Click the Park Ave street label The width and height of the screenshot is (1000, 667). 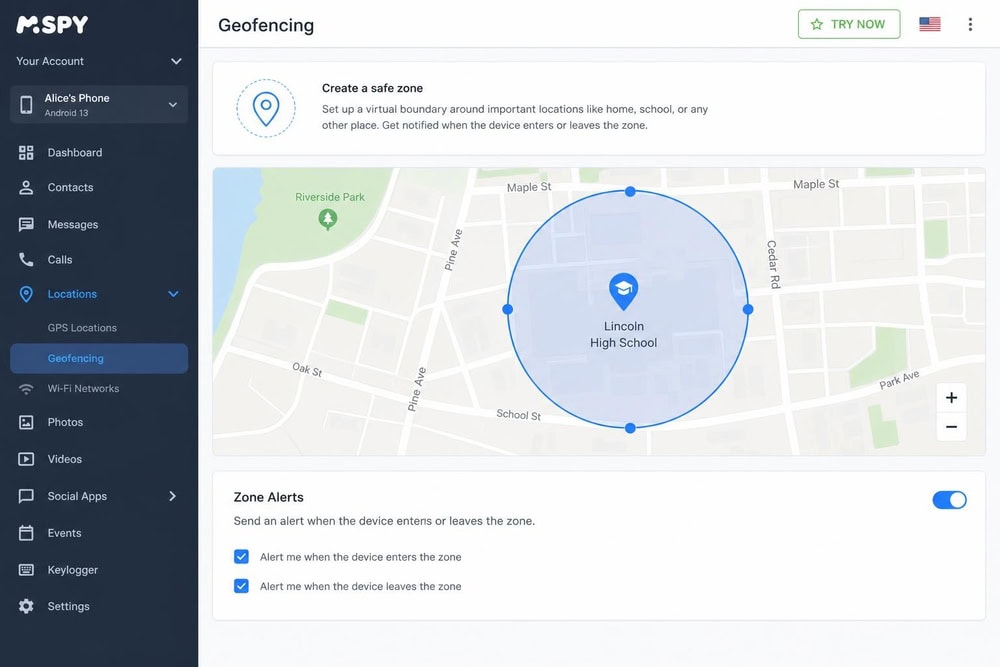[899, 379]
